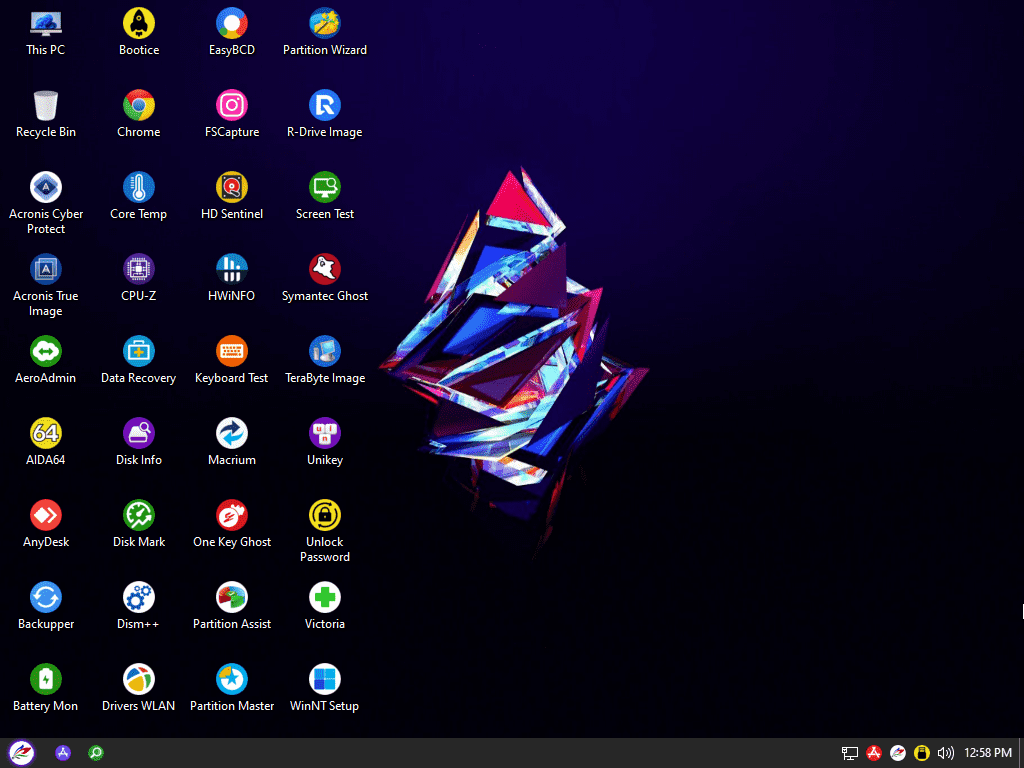The image size is (1024, 768).
Task: Open the volume speaker tray icon
Action: coord(946,753)
